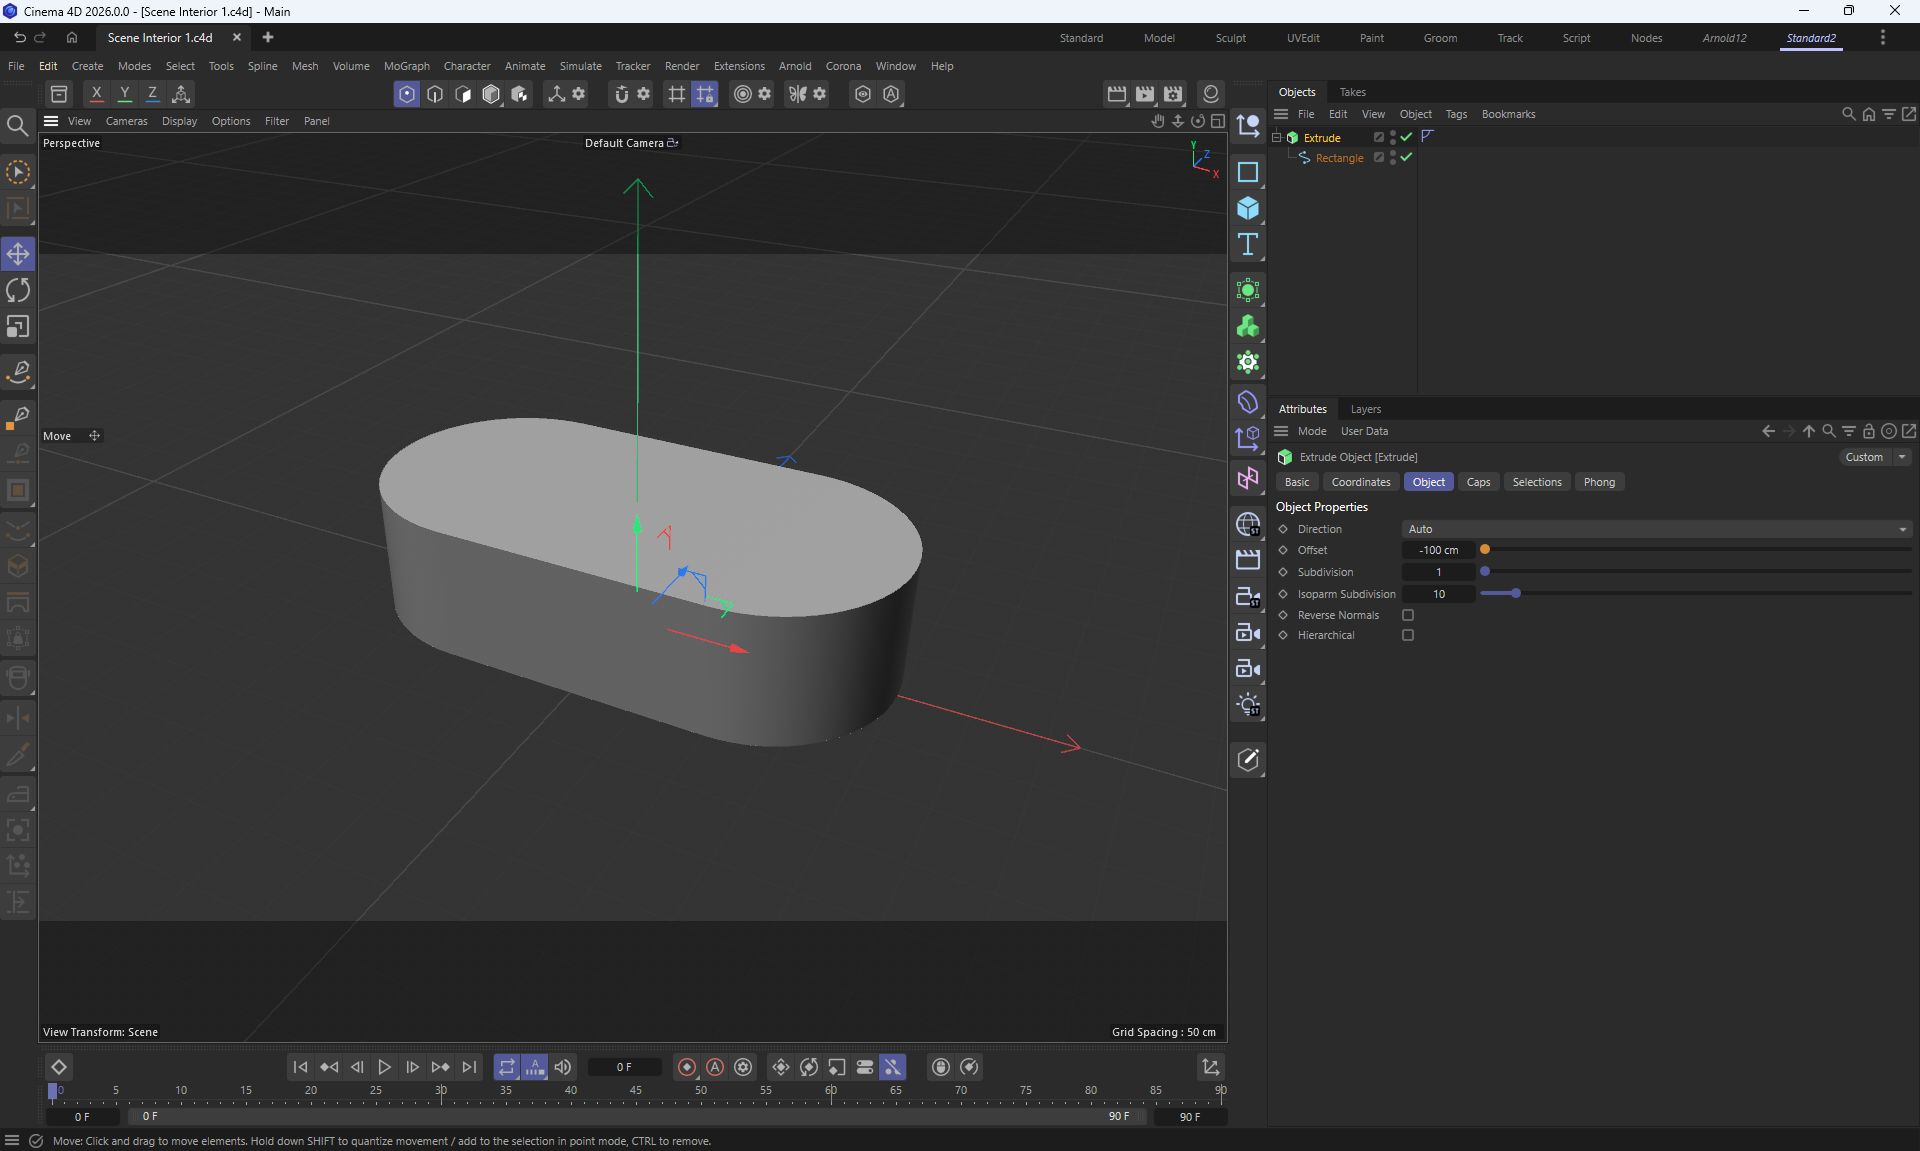Select the Rotate tool in left toolbar
The image size is (1920, 1151).
(x=18, y=291)
